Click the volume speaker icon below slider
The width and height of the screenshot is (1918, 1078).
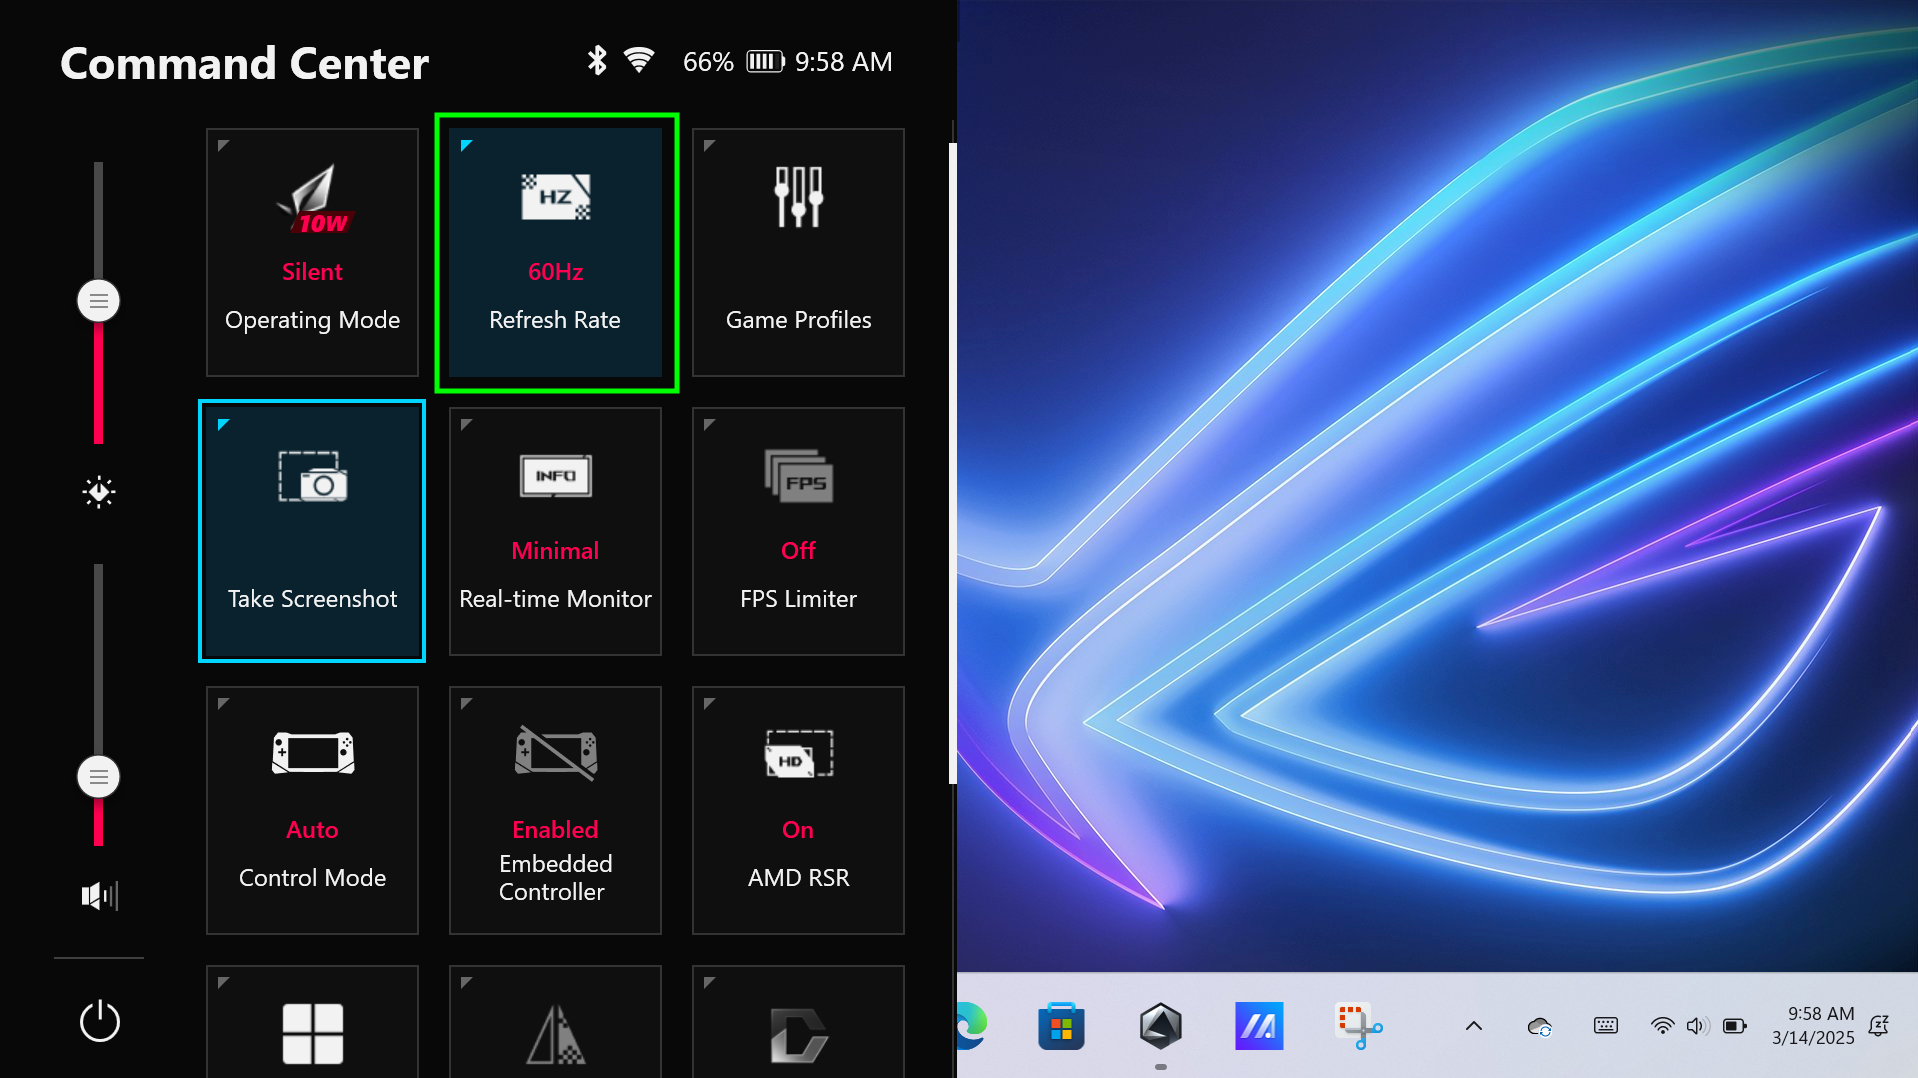pos(99,895)
